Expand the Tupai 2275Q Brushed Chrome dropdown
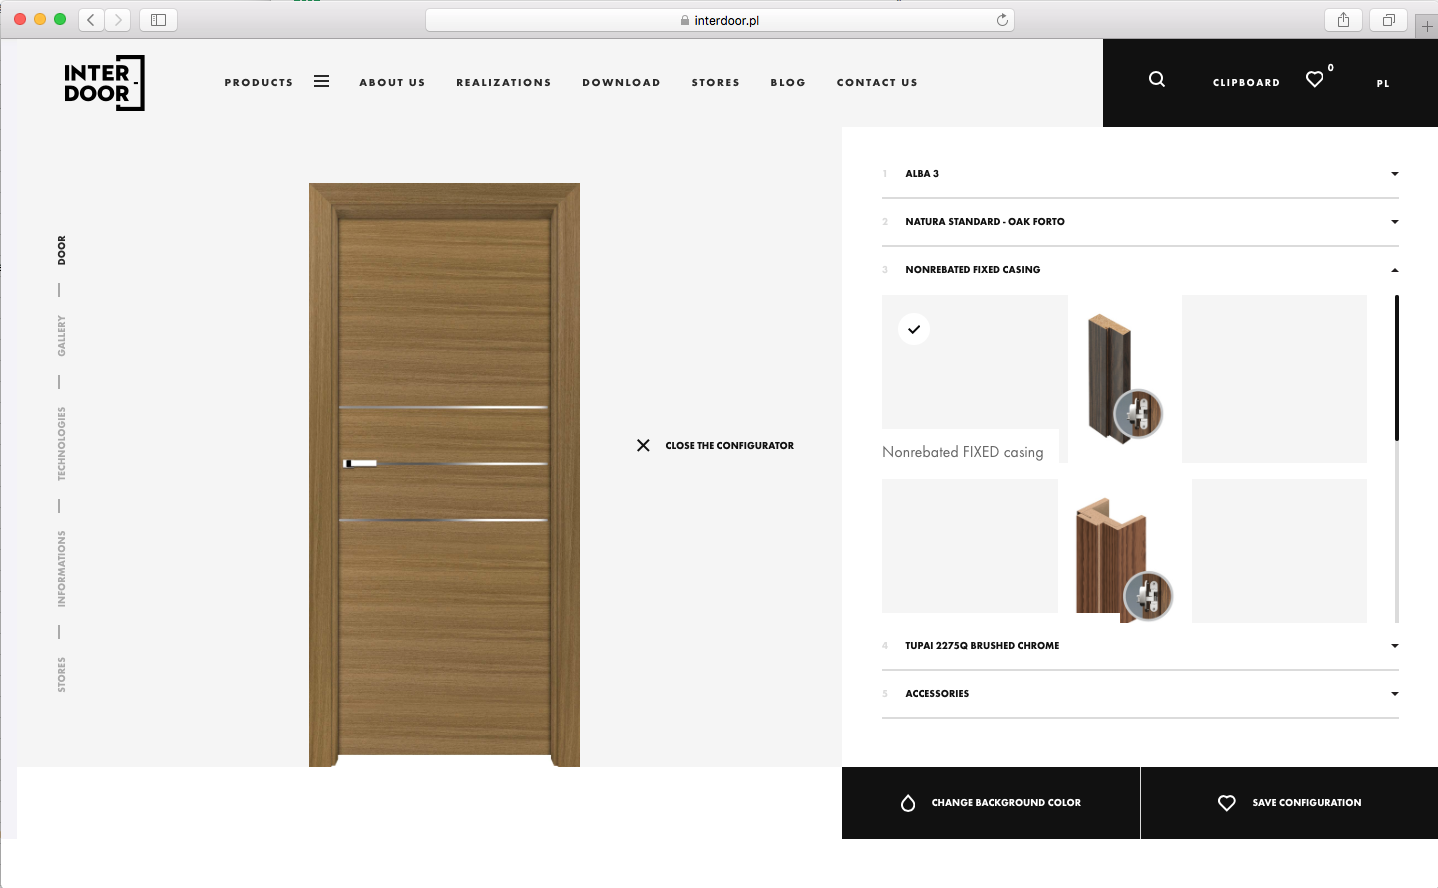 (x=1140, y=646)
